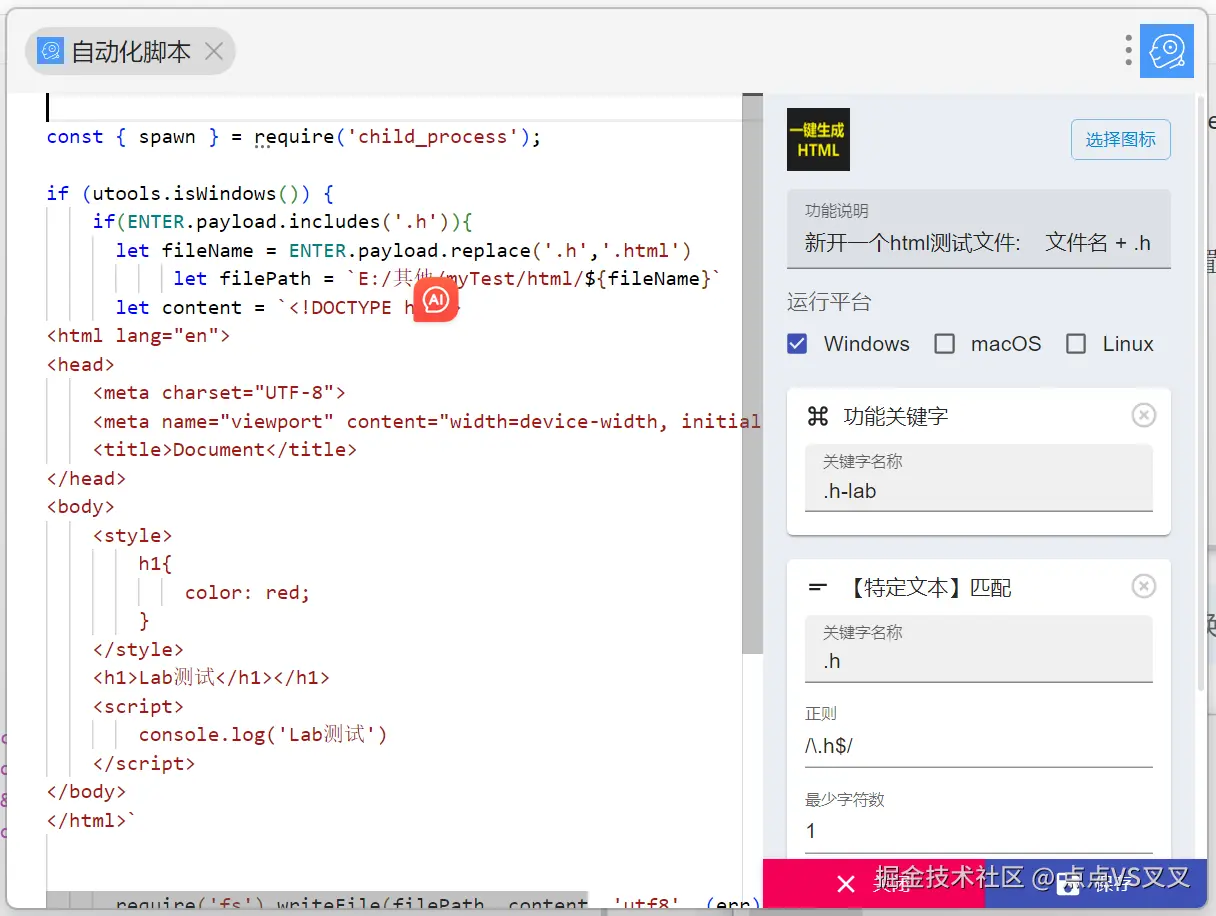Enable the macOS platform checkbox
The height and width of the screenshot is (916, 1216).
(944, 344)
